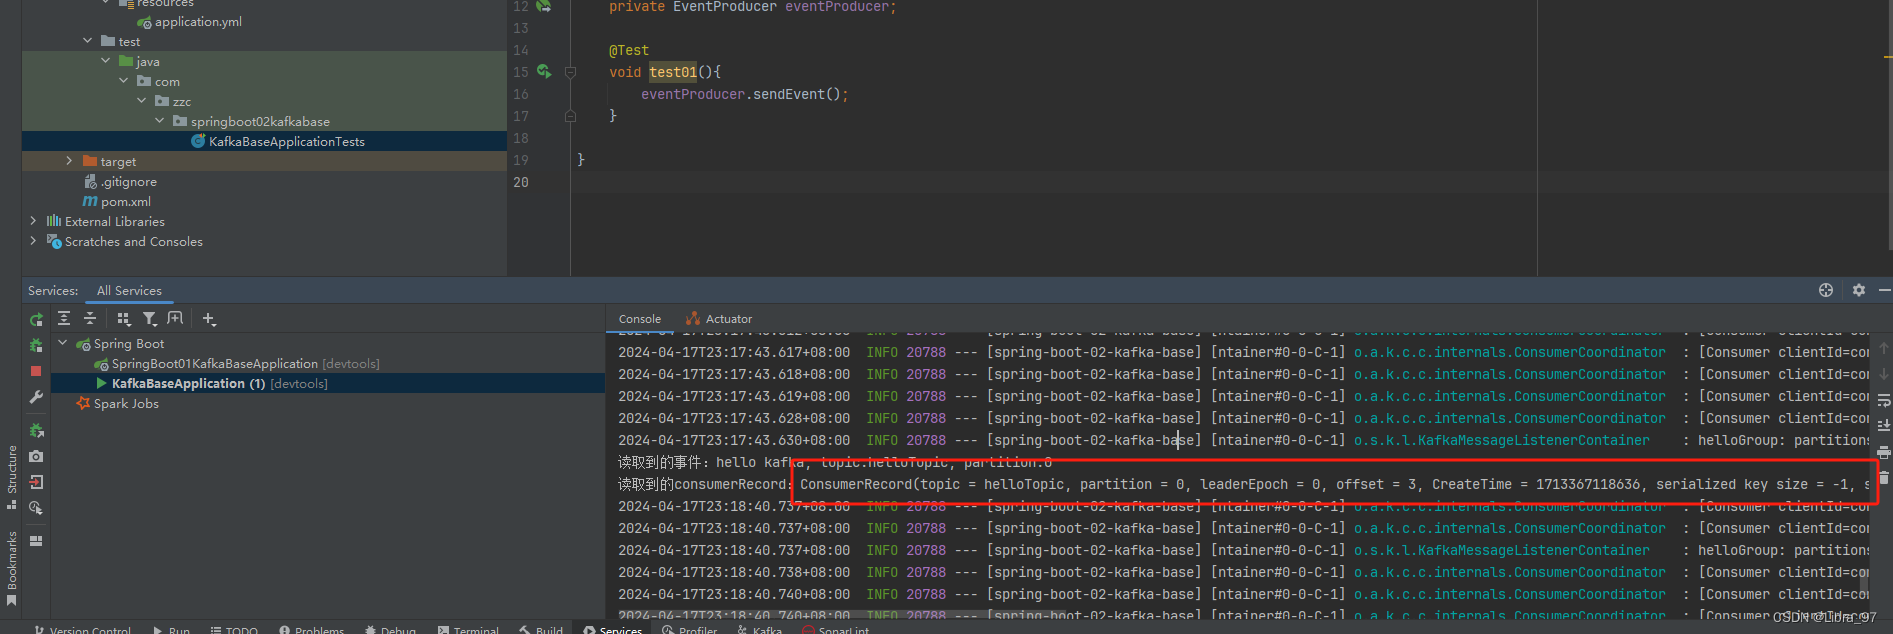Collapse the Spring Boot services node

63,343
